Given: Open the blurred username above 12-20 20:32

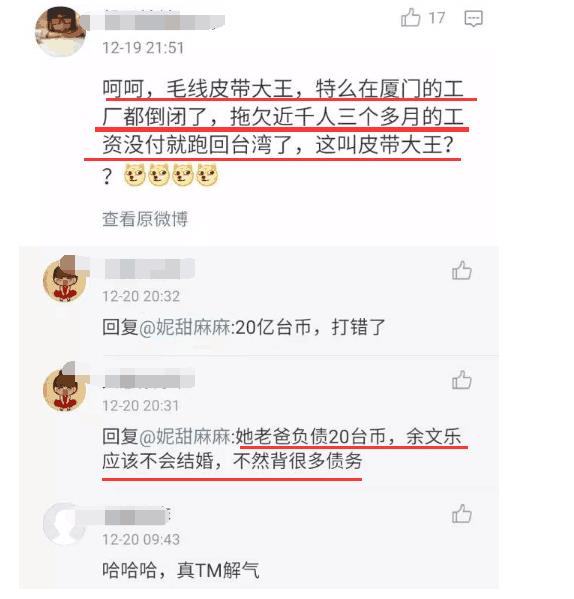Looking at the screenshot, I should [149, 269].
